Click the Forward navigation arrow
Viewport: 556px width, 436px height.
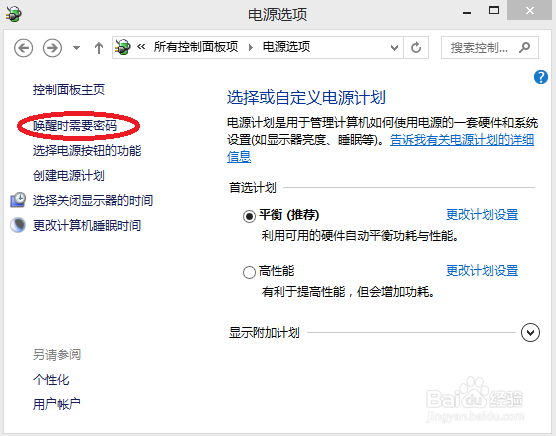click(52, 47)
